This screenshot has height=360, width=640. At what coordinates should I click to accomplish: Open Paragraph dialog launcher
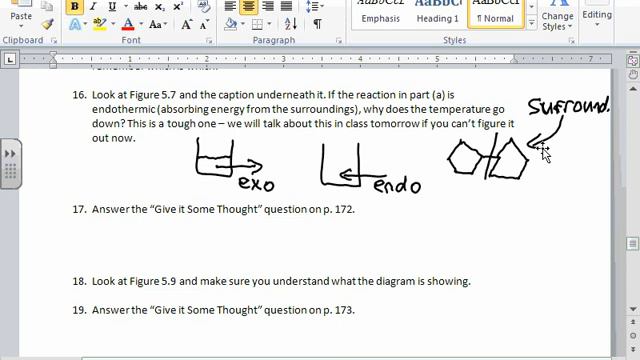point(339,40)
